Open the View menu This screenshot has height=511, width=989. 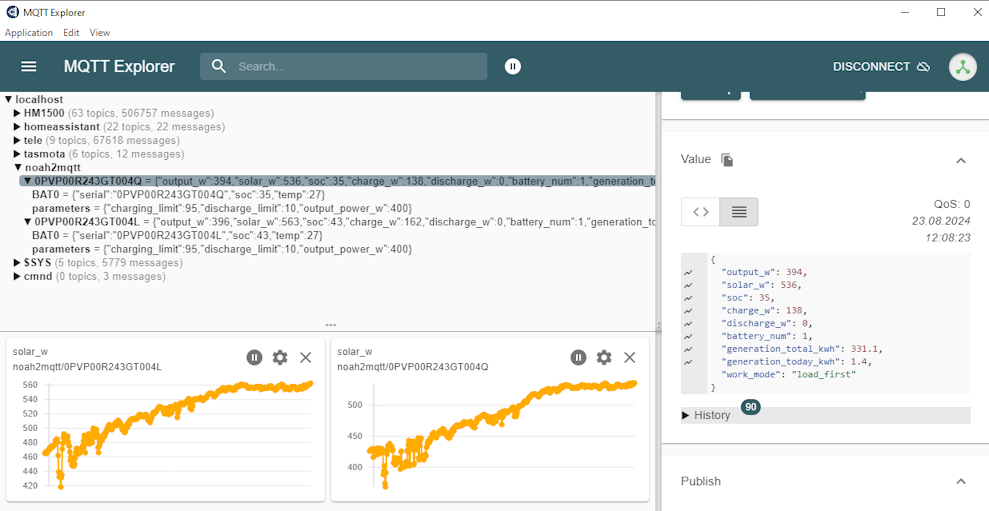pyautogui.click(x=100, y=33)
